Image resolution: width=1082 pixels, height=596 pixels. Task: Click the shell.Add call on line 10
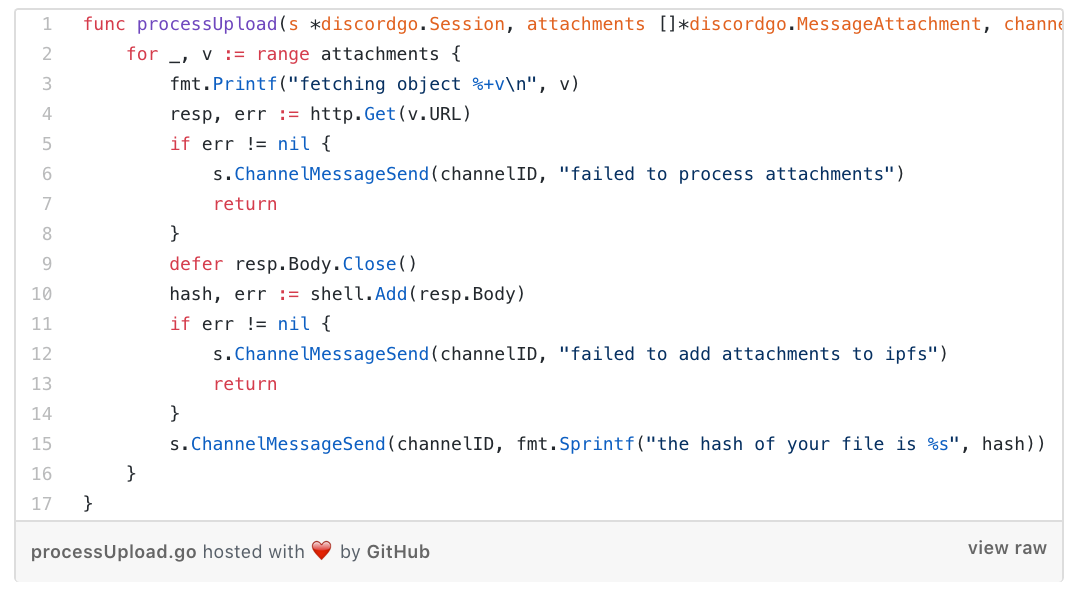click(359, 294)
